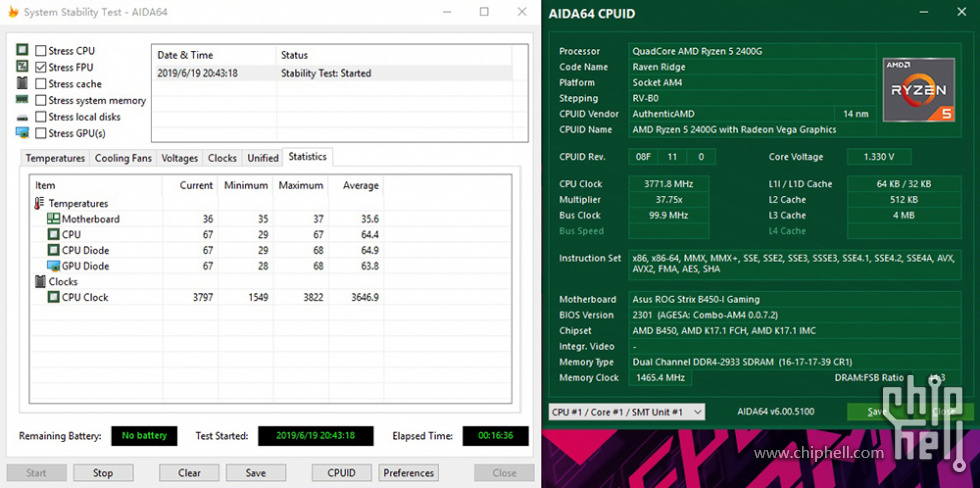
Task: Click the disabled Start button
Action: tap(36, 473)
